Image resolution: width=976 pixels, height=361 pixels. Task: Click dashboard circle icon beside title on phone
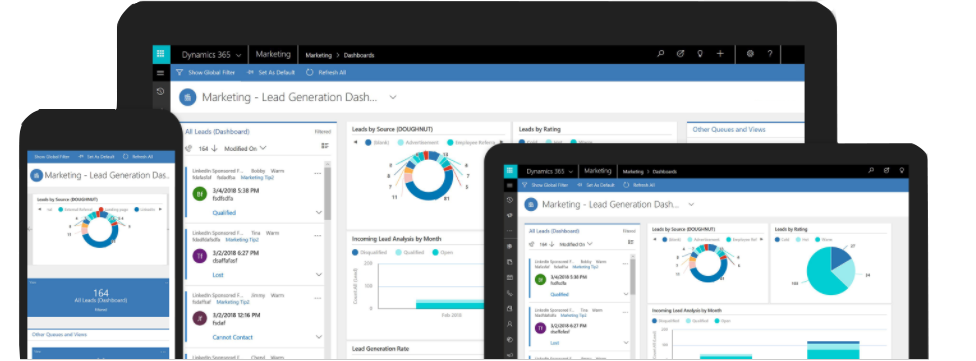pos(37,176)
